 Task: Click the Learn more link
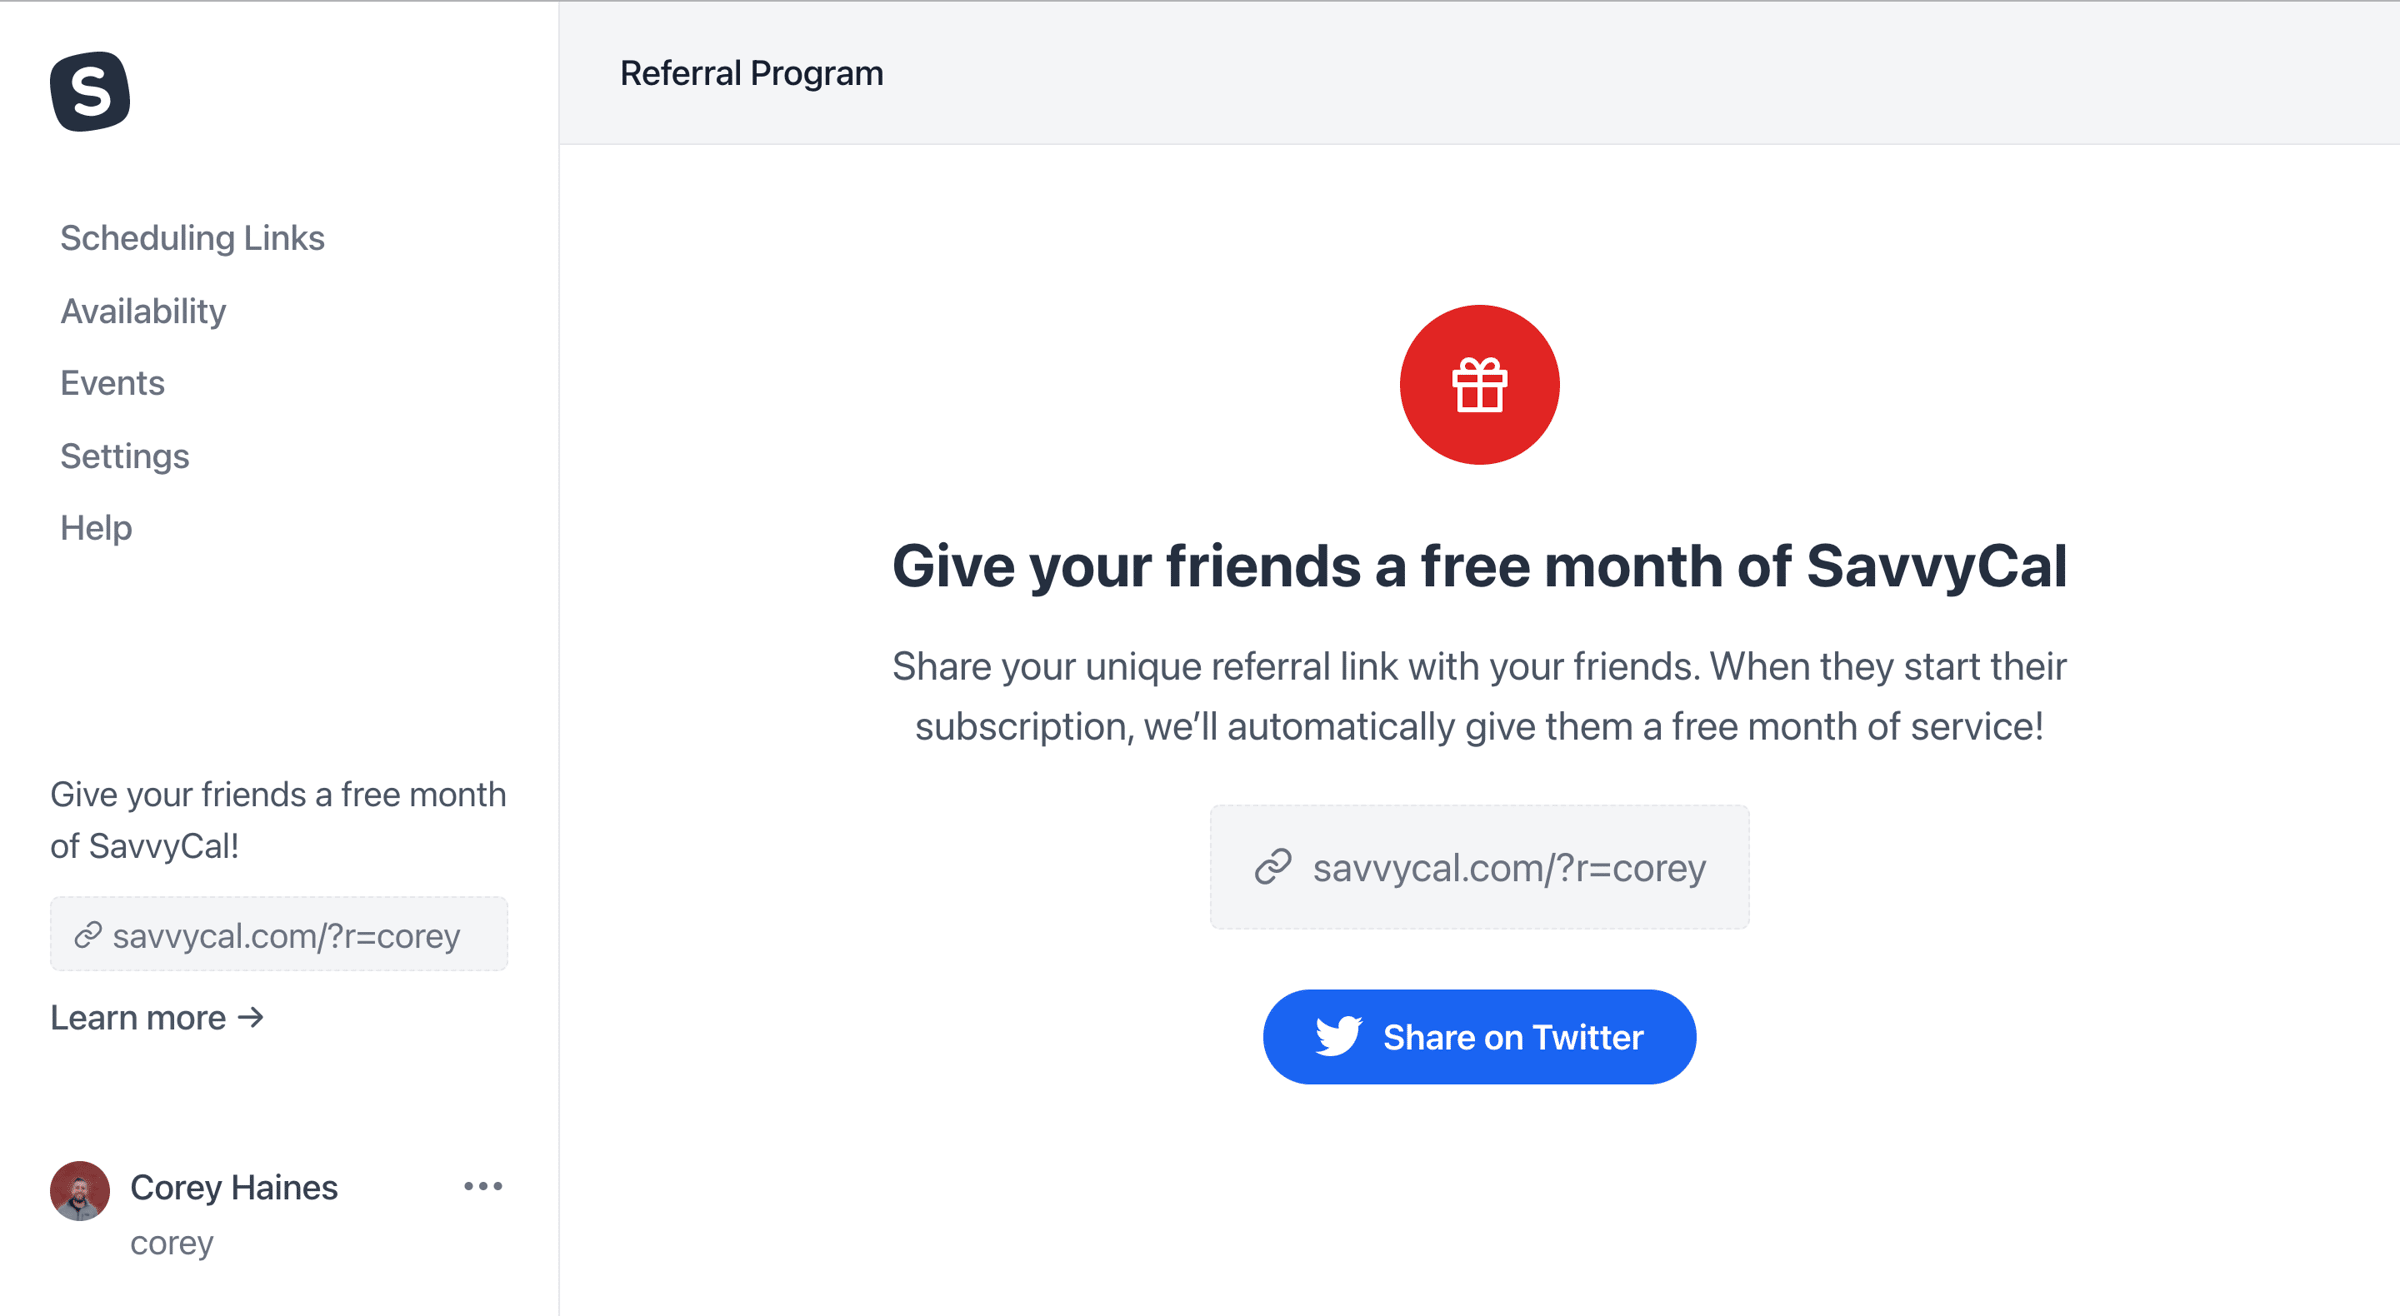point(157,1017)
